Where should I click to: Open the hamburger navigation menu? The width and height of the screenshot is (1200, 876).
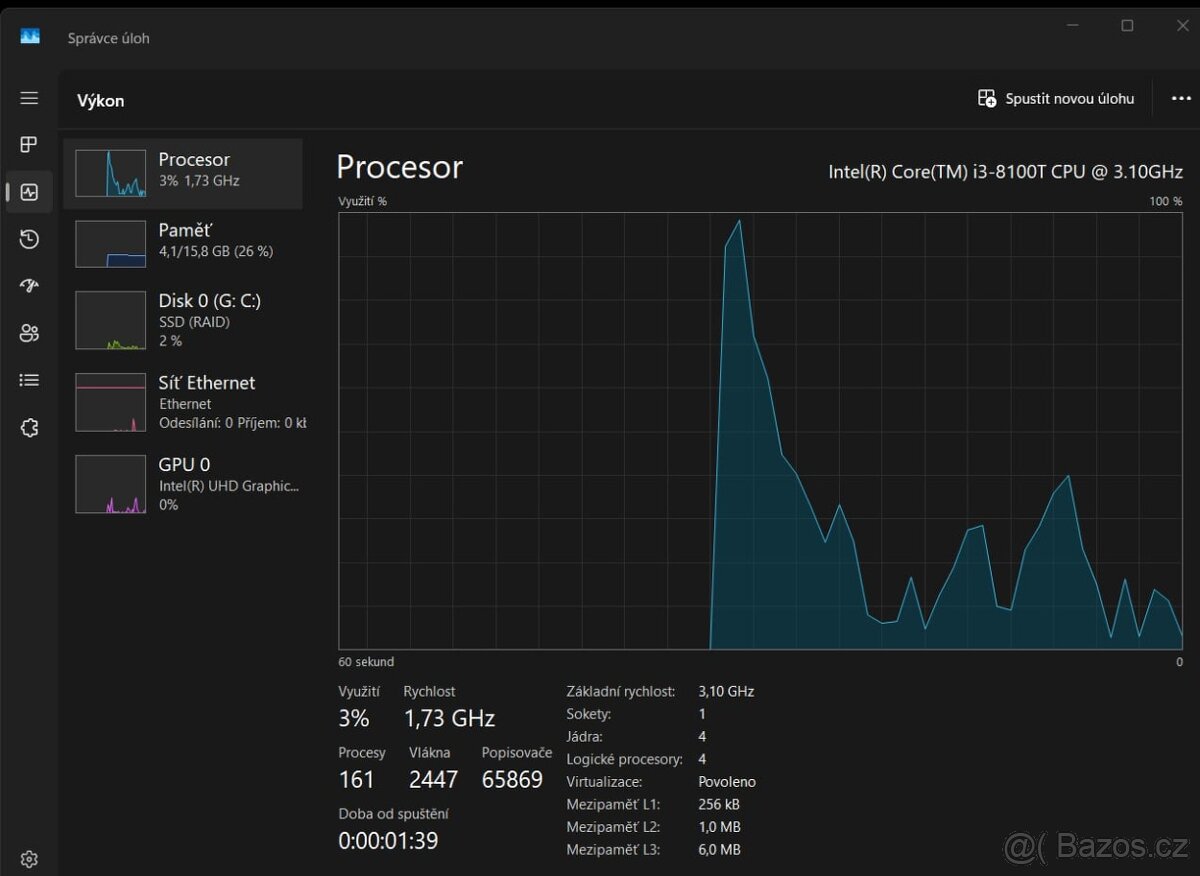pos(29,98)
